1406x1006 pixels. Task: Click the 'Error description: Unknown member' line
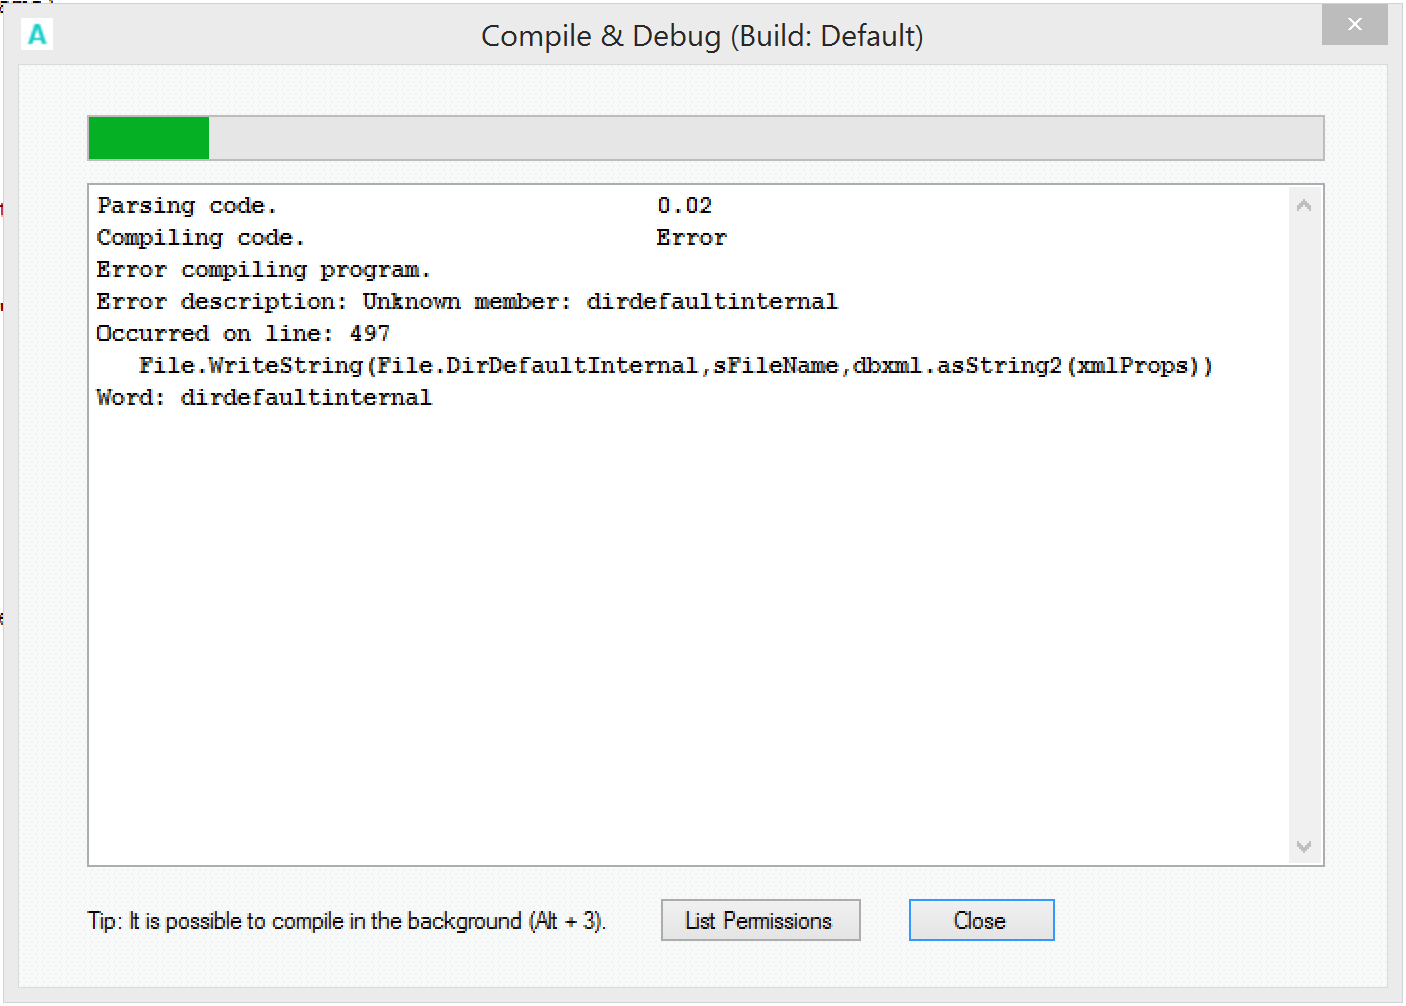[x=467, y=302]
